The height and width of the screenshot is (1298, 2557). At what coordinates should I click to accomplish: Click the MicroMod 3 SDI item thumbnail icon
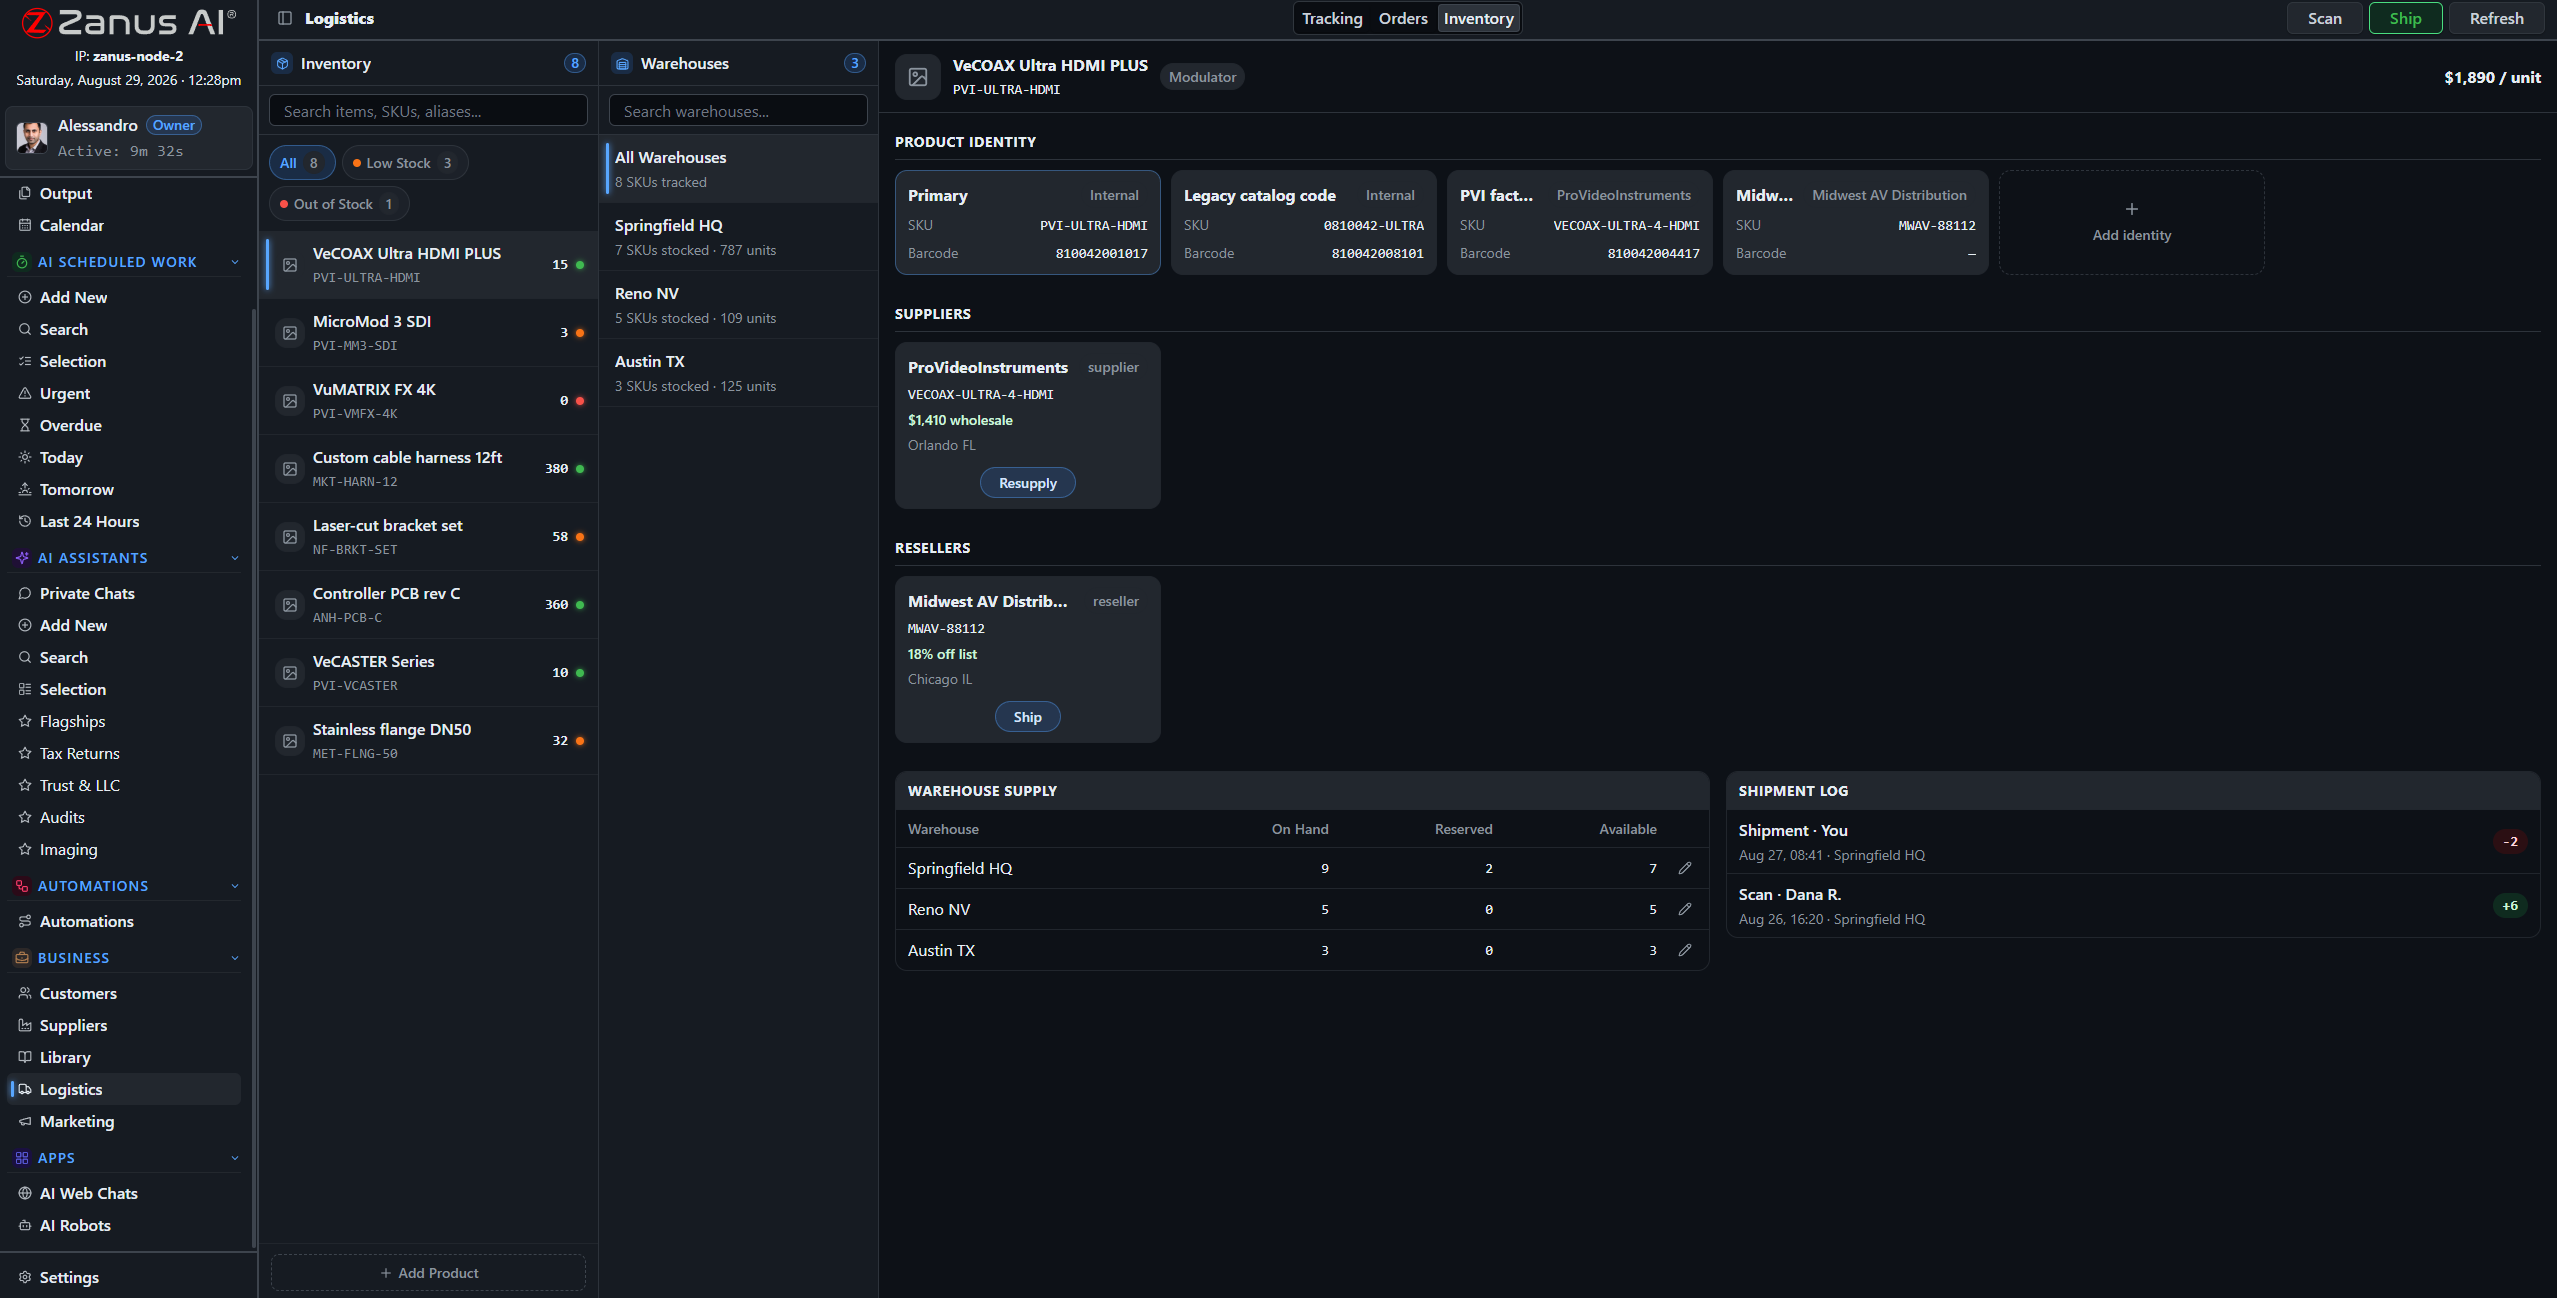coord(290,333)
